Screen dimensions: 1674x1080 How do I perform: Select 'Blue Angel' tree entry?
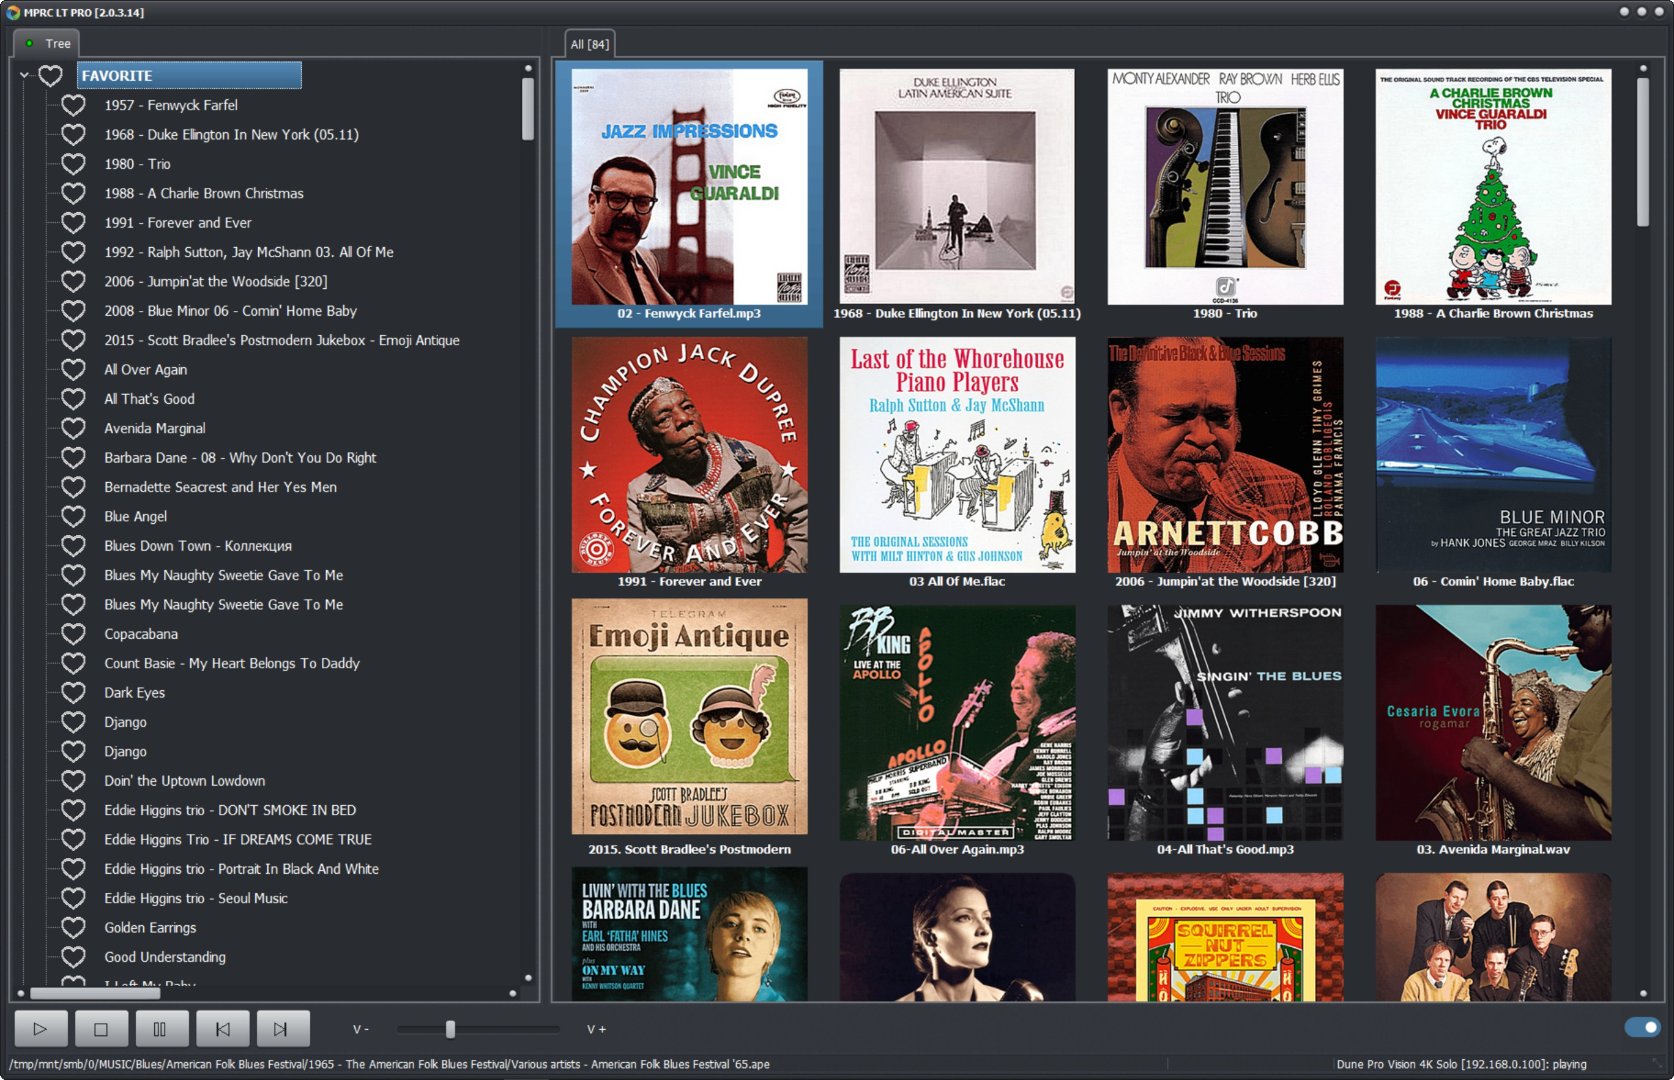[x=136, y=516]
